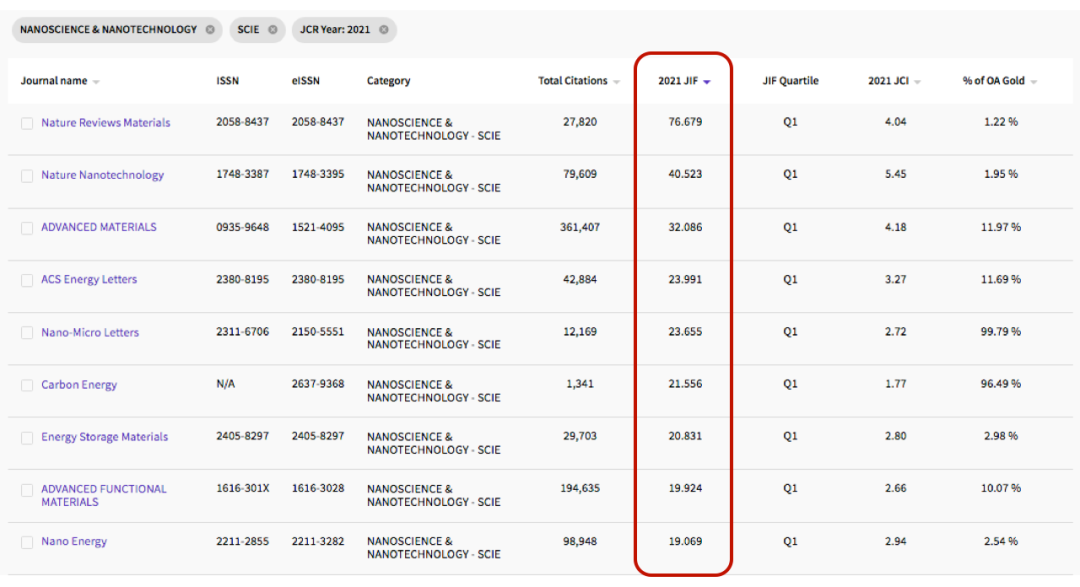
Task: Select checkbox for ADVANCED MATERIALS row
Action: click(27, 228)
